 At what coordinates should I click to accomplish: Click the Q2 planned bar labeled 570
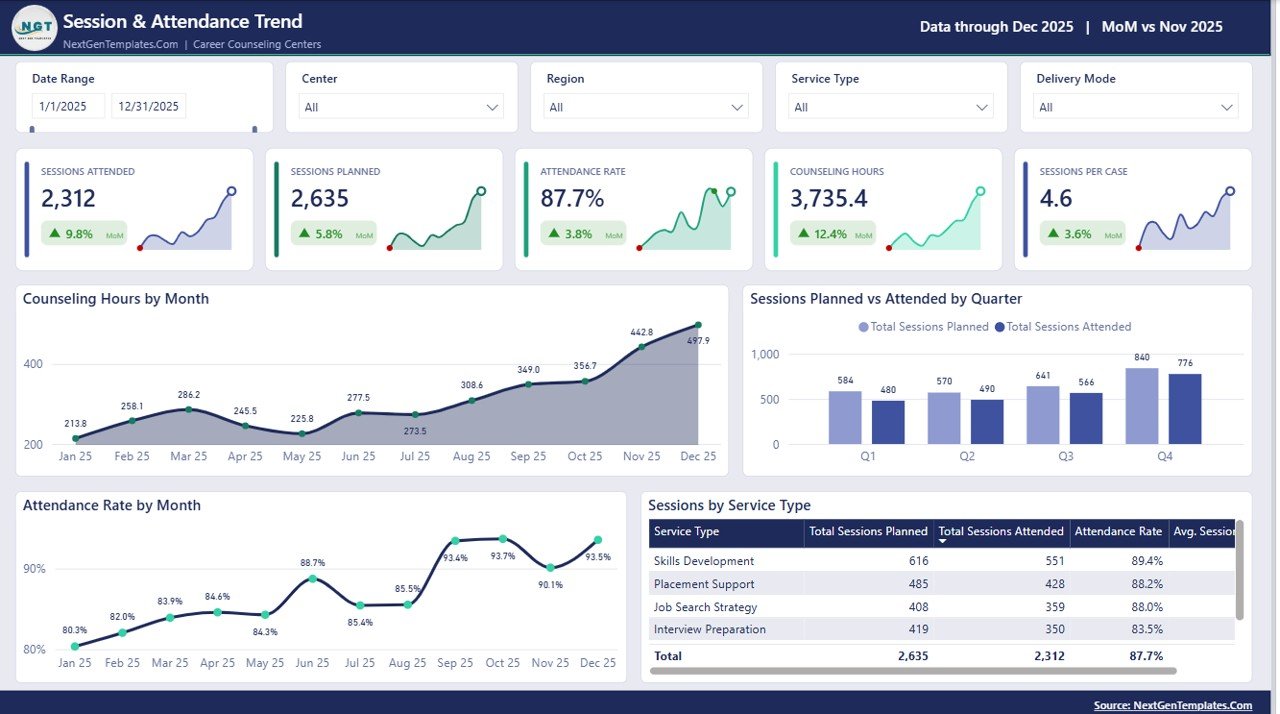944,418
